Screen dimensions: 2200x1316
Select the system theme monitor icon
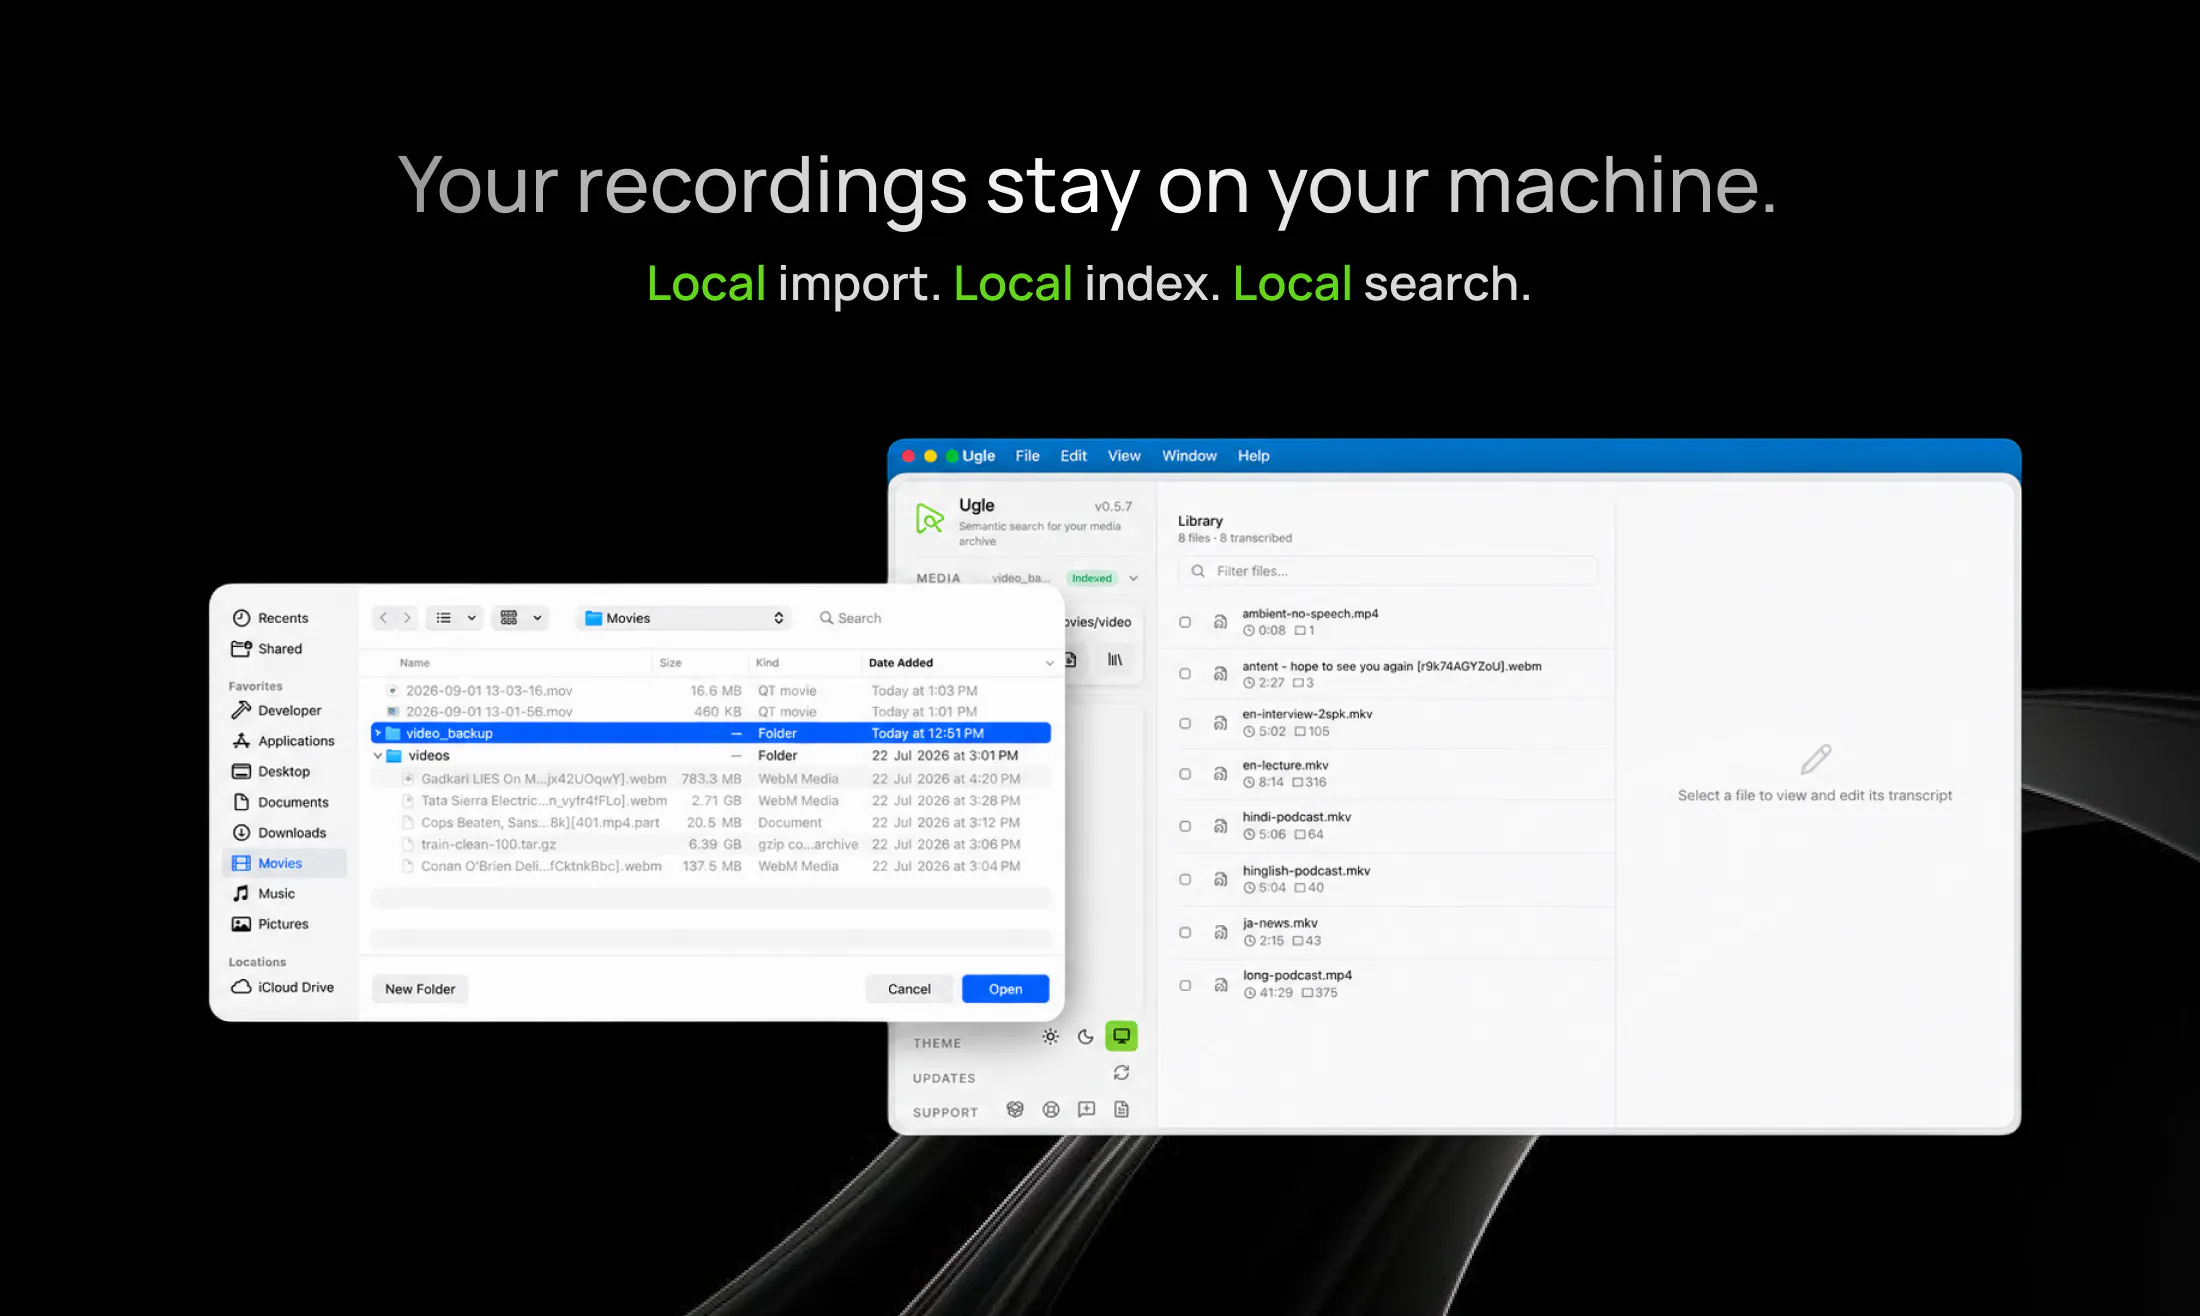pos(1121,1036)
